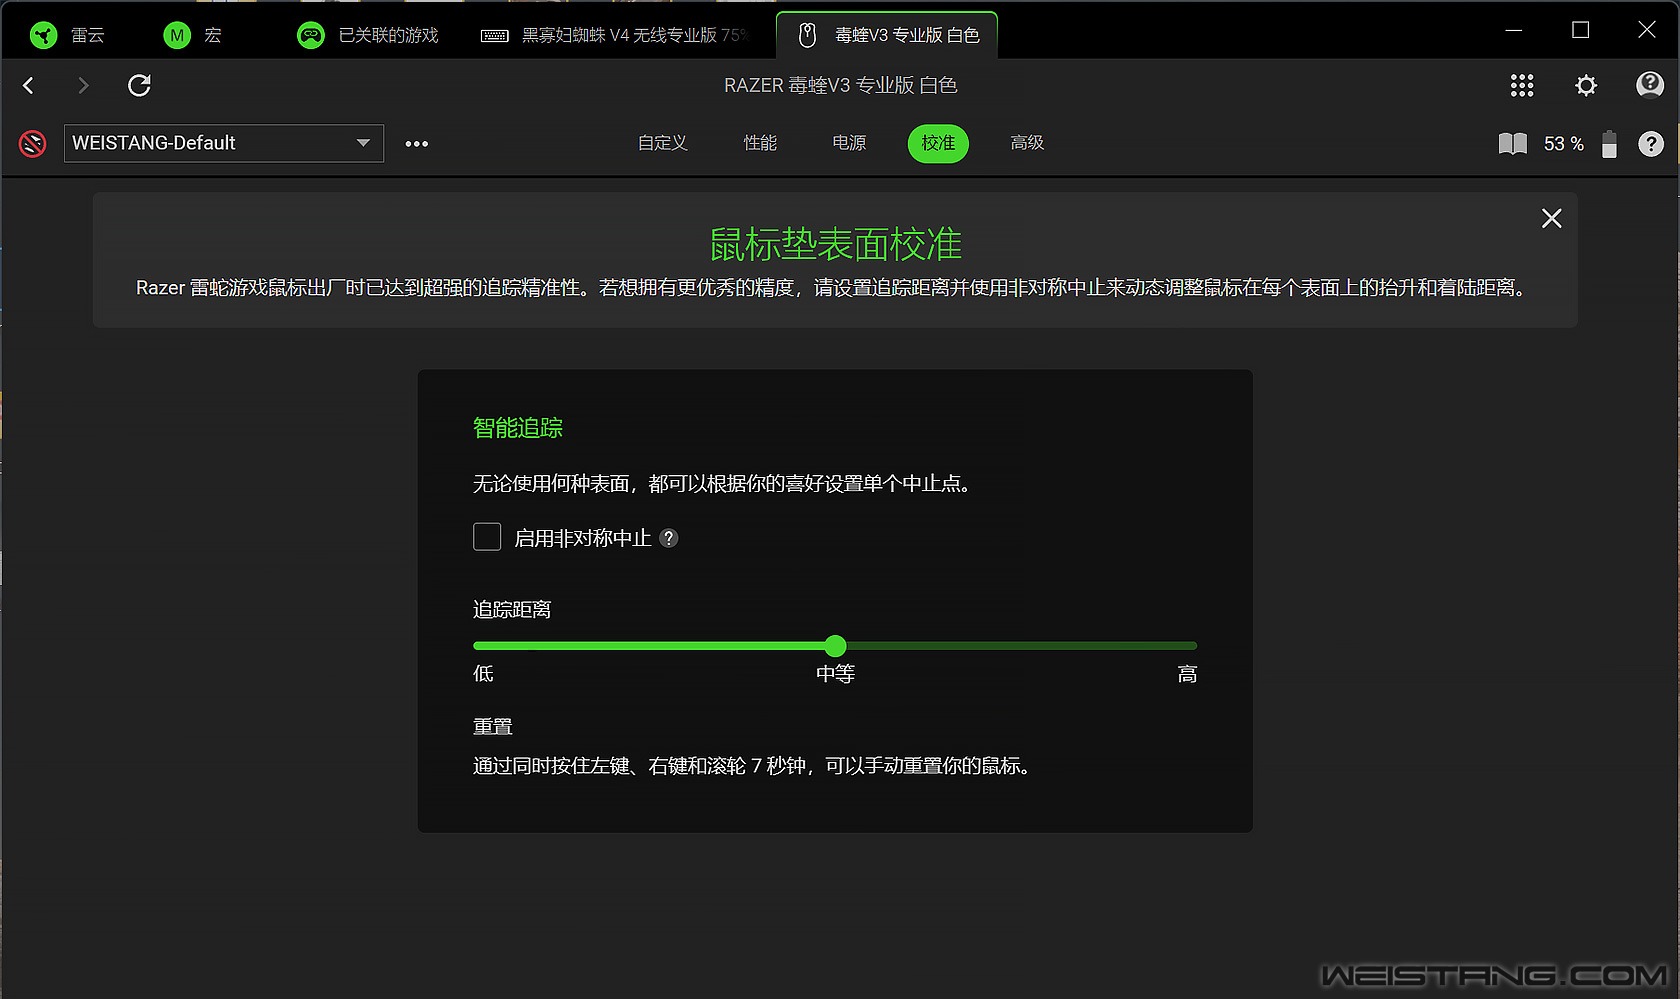Open the 自定义 section
Viewport: 1680px width, 999px height.
coord(663,143)
